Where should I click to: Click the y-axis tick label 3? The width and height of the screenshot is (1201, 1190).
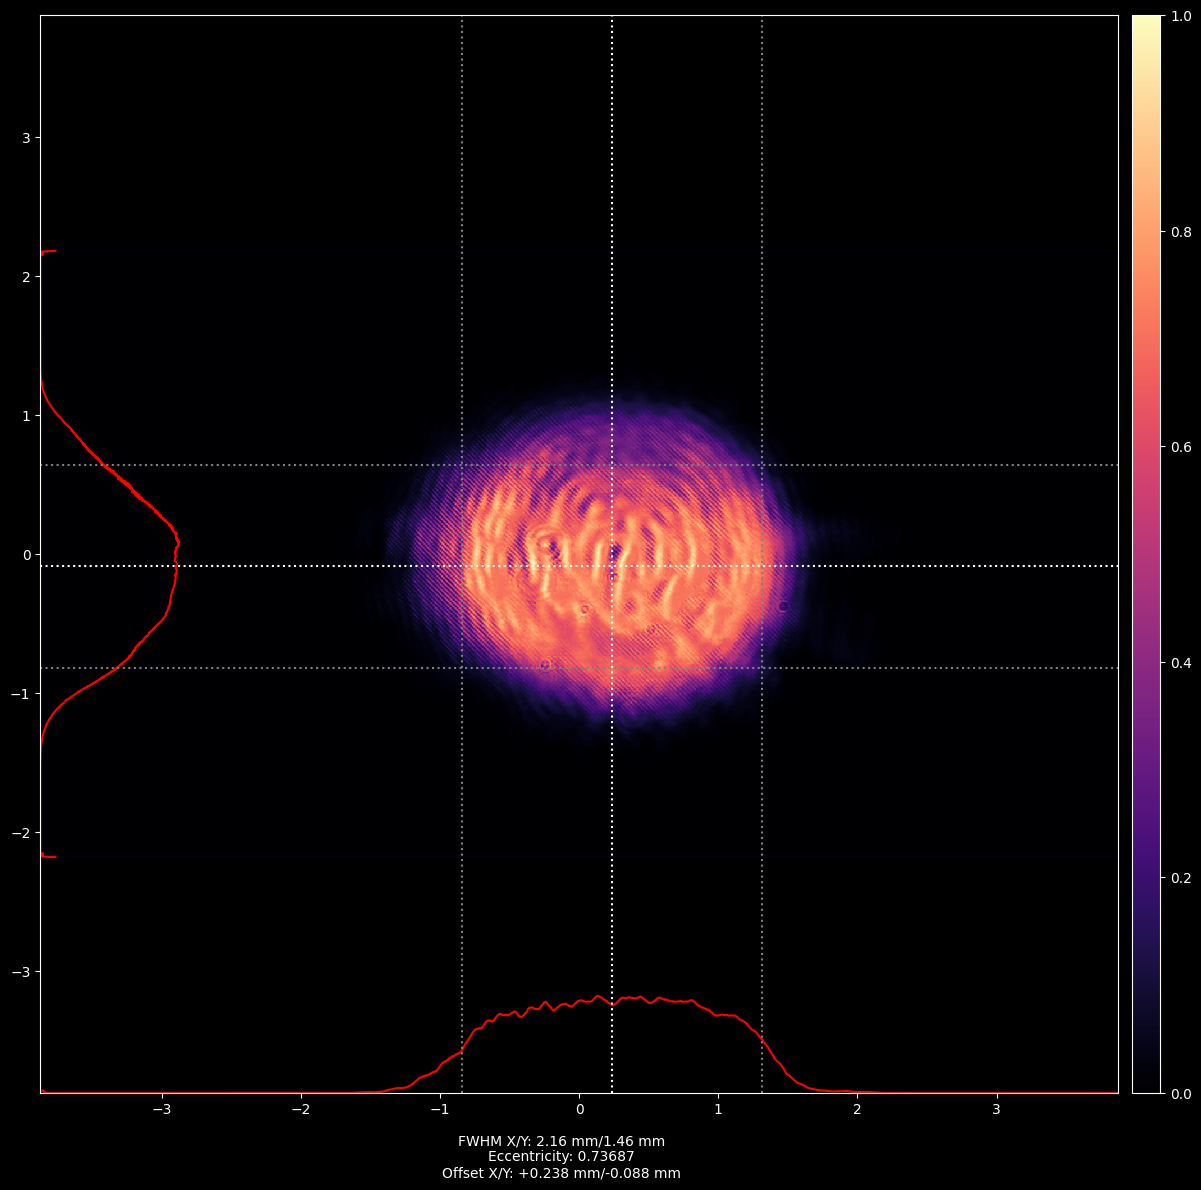click(27, 137)
